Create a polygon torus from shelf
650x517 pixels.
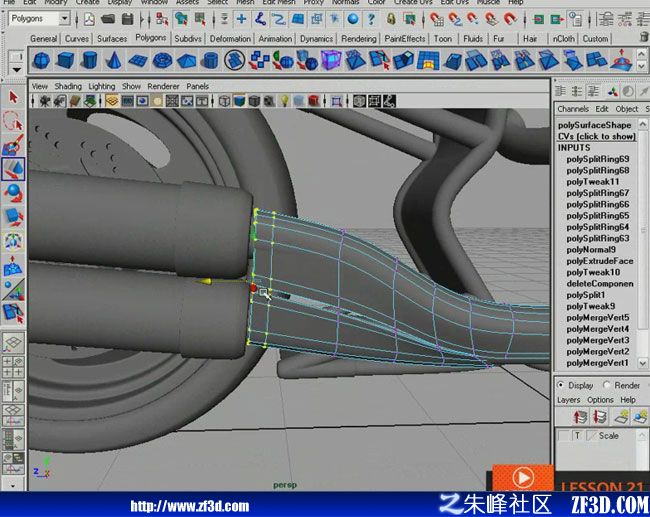coord(162,61)
